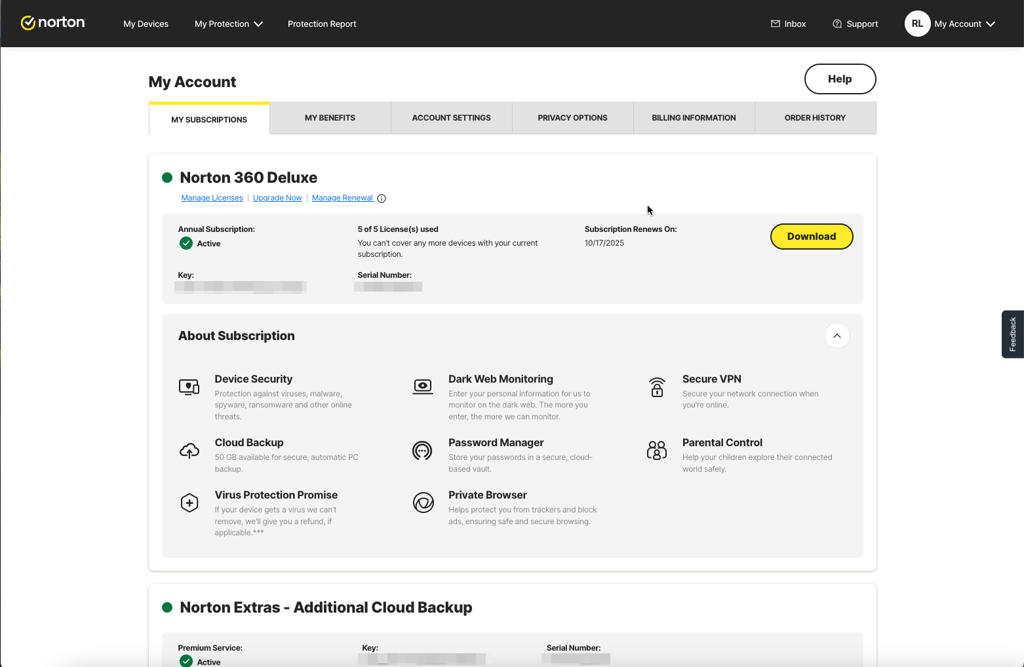Click the Password Manager icon

pos(423,450)
